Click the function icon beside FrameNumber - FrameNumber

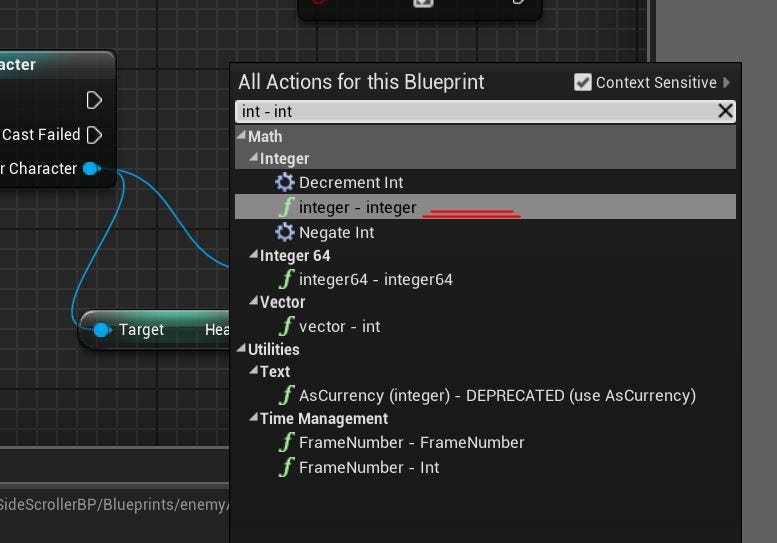pyautogui.click(x=286, y=442)
